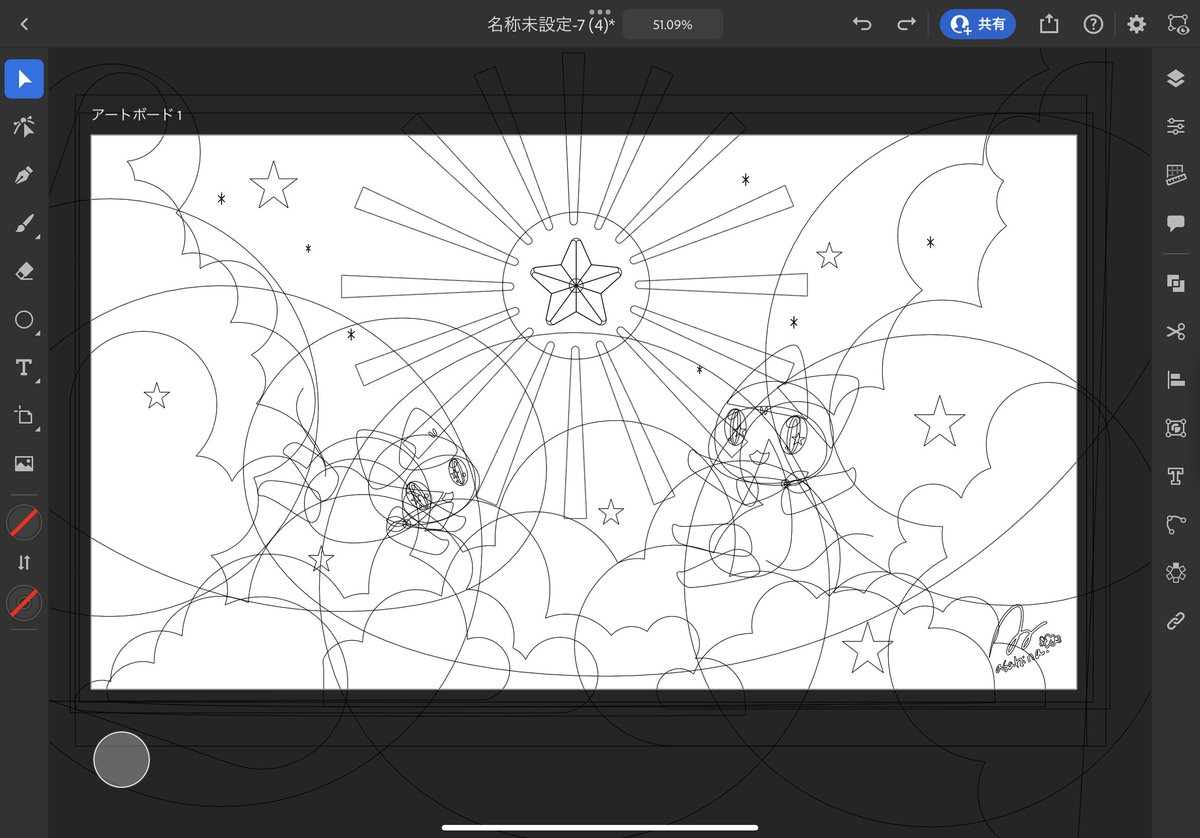This screenshot has width=1200, height=838.
Task: Open the Type panel in right taskbar
Action: click(1176, 475)
